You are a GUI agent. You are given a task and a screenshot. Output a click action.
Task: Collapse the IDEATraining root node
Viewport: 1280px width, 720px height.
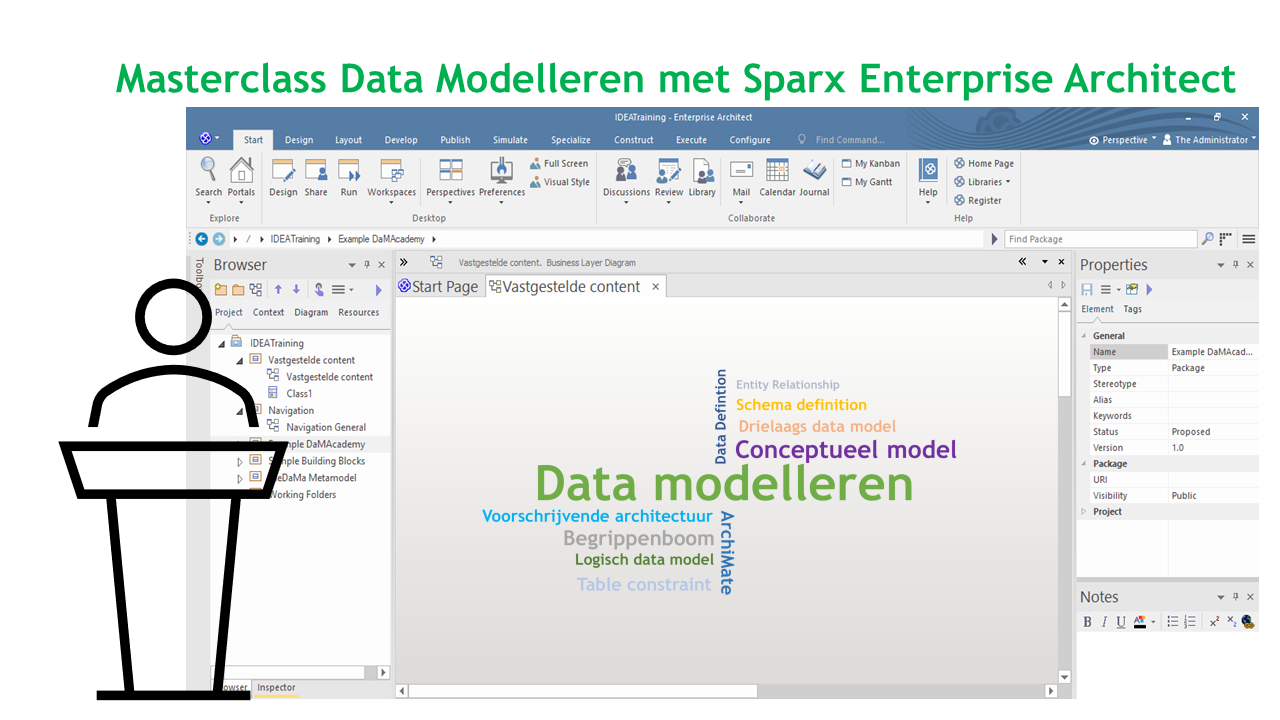[x=222, y=343]
